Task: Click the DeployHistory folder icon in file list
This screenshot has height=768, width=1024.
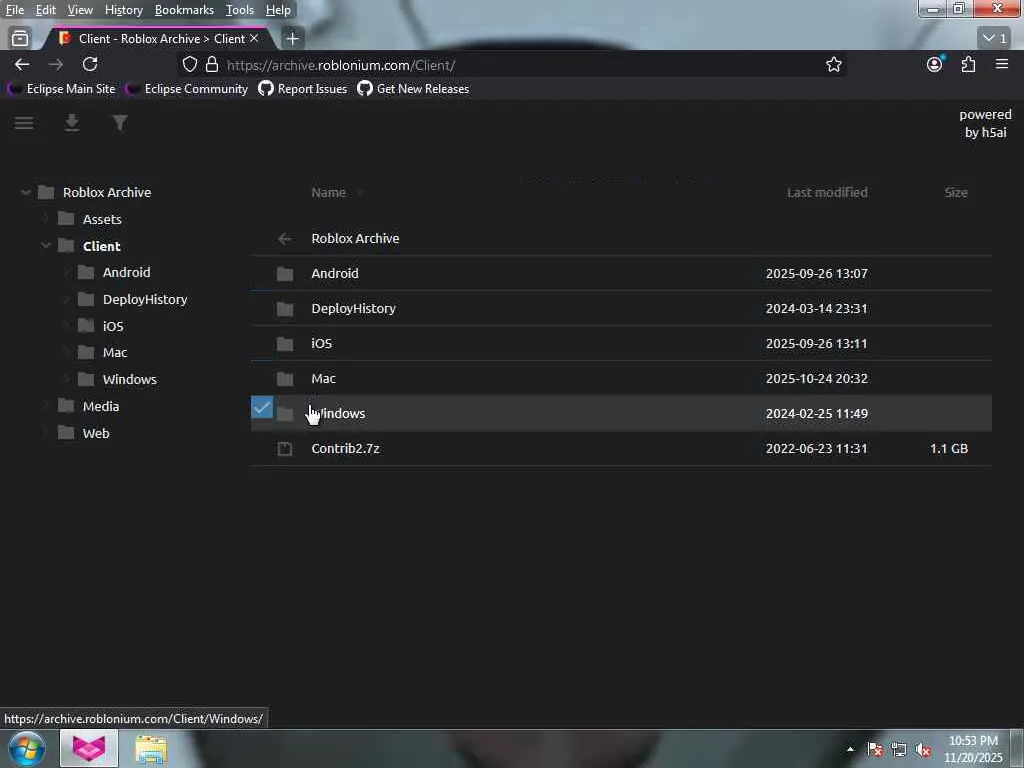Action: pyautogui.click(x=285, y=309)
